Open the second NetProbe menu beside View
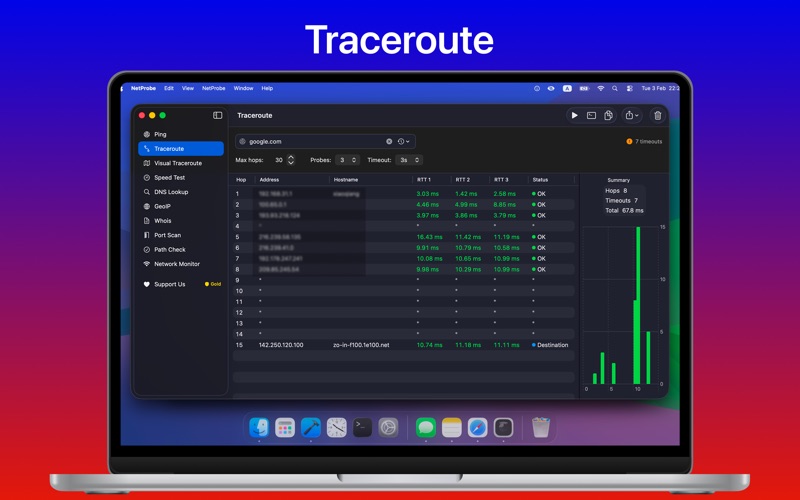Screen dimensions: 800x500 214,88
